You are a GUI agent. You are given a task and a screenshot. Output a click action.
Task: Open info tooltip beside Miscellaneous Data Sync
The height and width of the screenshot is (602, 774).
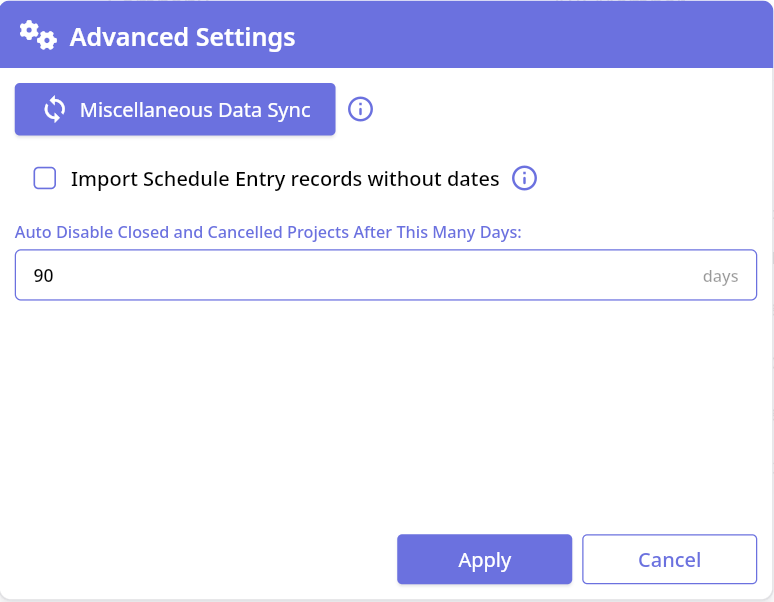pyautogui.click(x=360, y=109)
